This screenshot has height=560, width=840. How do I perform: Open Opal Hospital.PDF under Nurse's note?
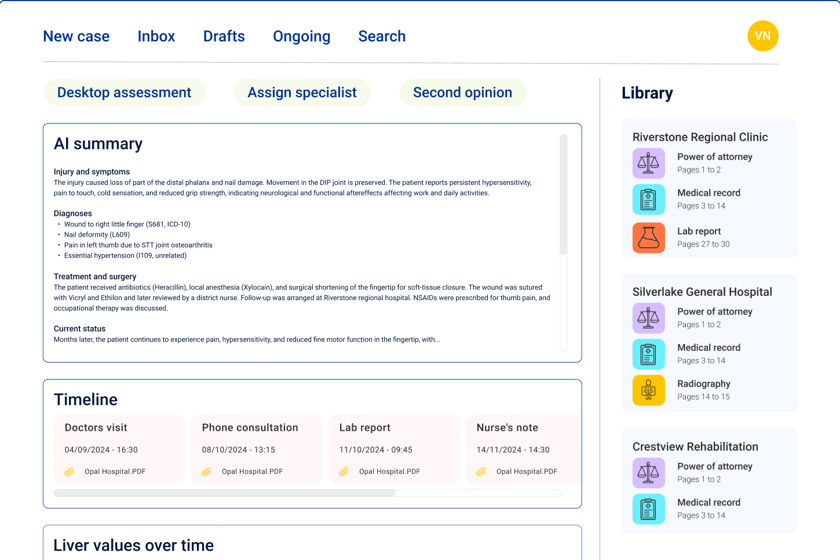527,472
